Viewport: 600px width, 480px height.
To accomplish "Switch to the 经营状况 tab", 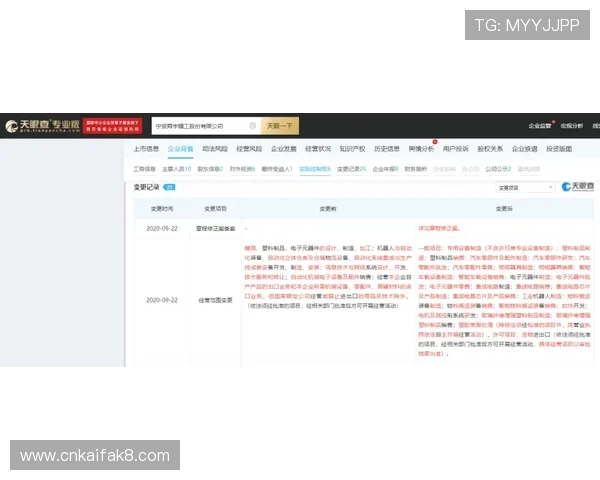I will 318,149.
